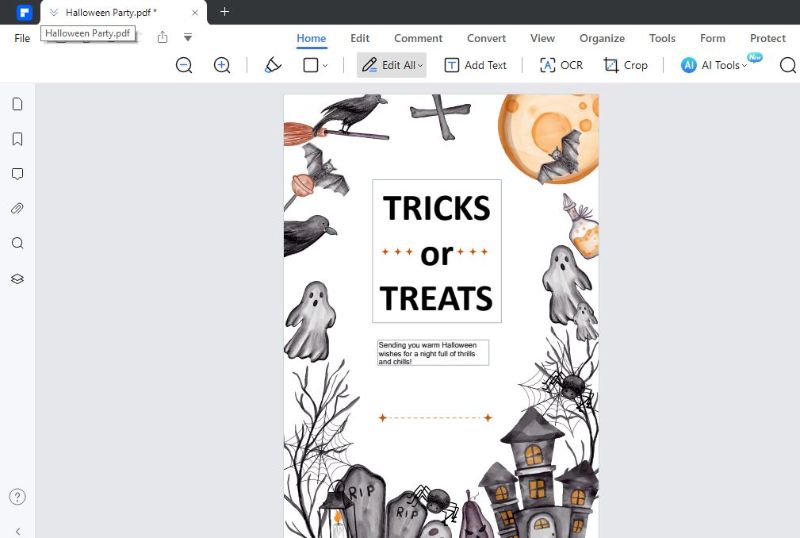Click the 'Sending you warm Halloween' text box

[433, 353]
